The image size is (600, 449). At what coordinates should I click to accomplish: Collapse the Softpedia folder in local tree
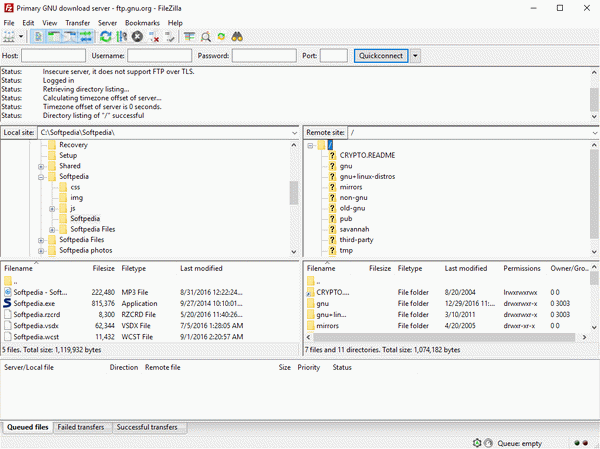tap(41, 177)
